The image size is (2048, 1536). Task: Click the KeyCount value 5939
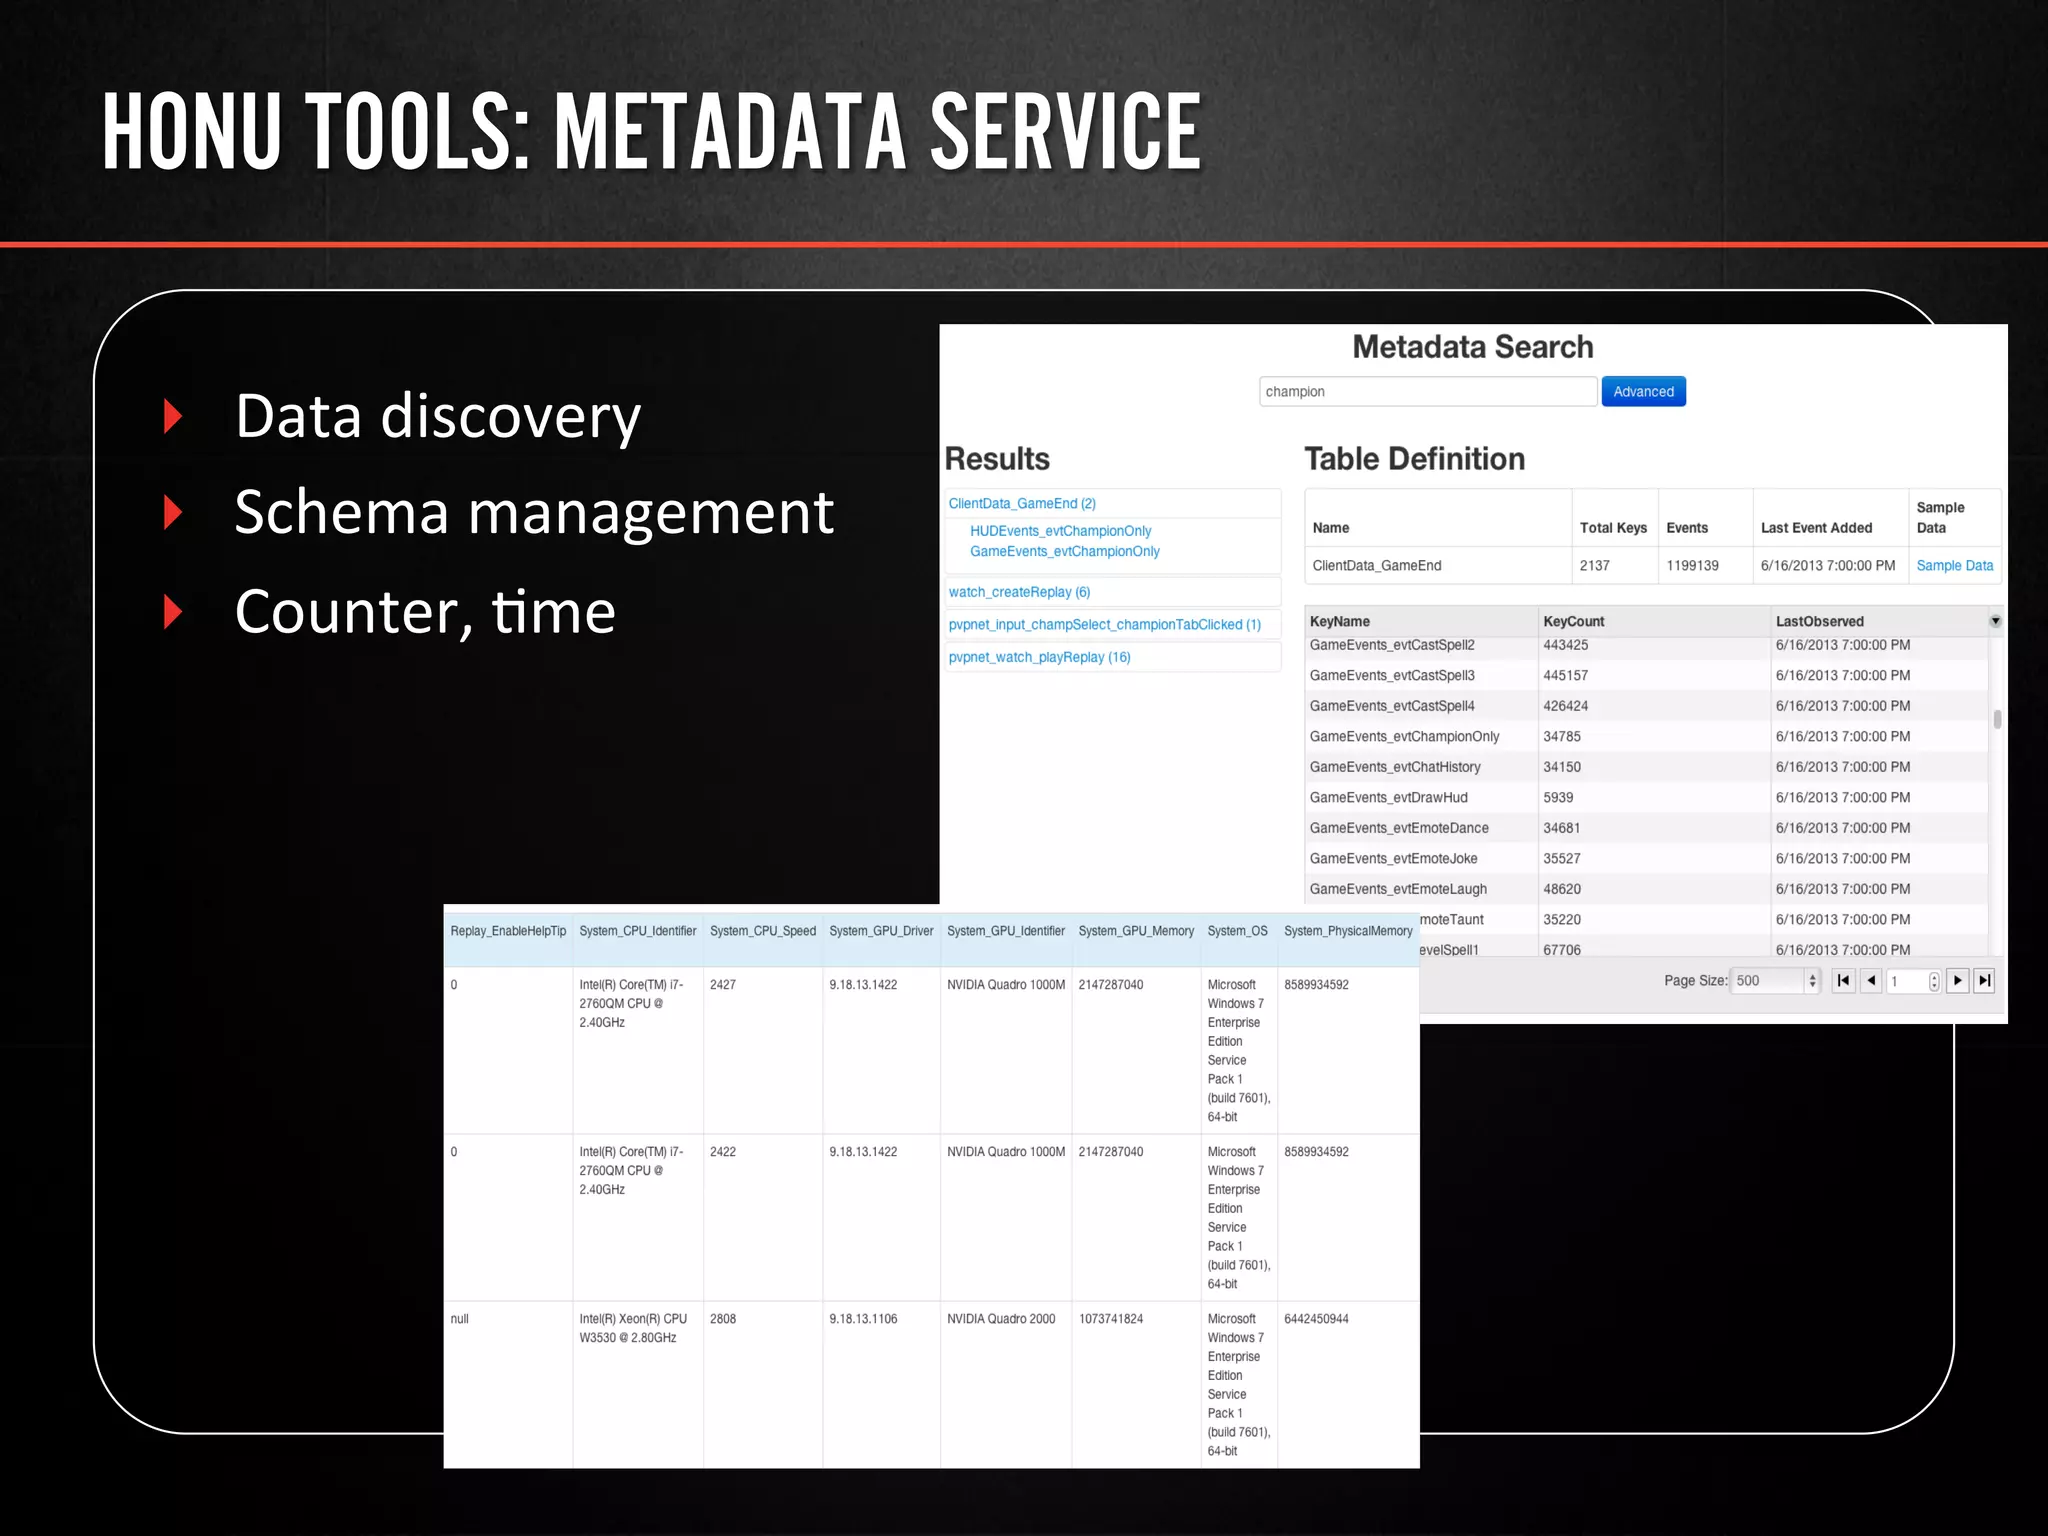1557,798
